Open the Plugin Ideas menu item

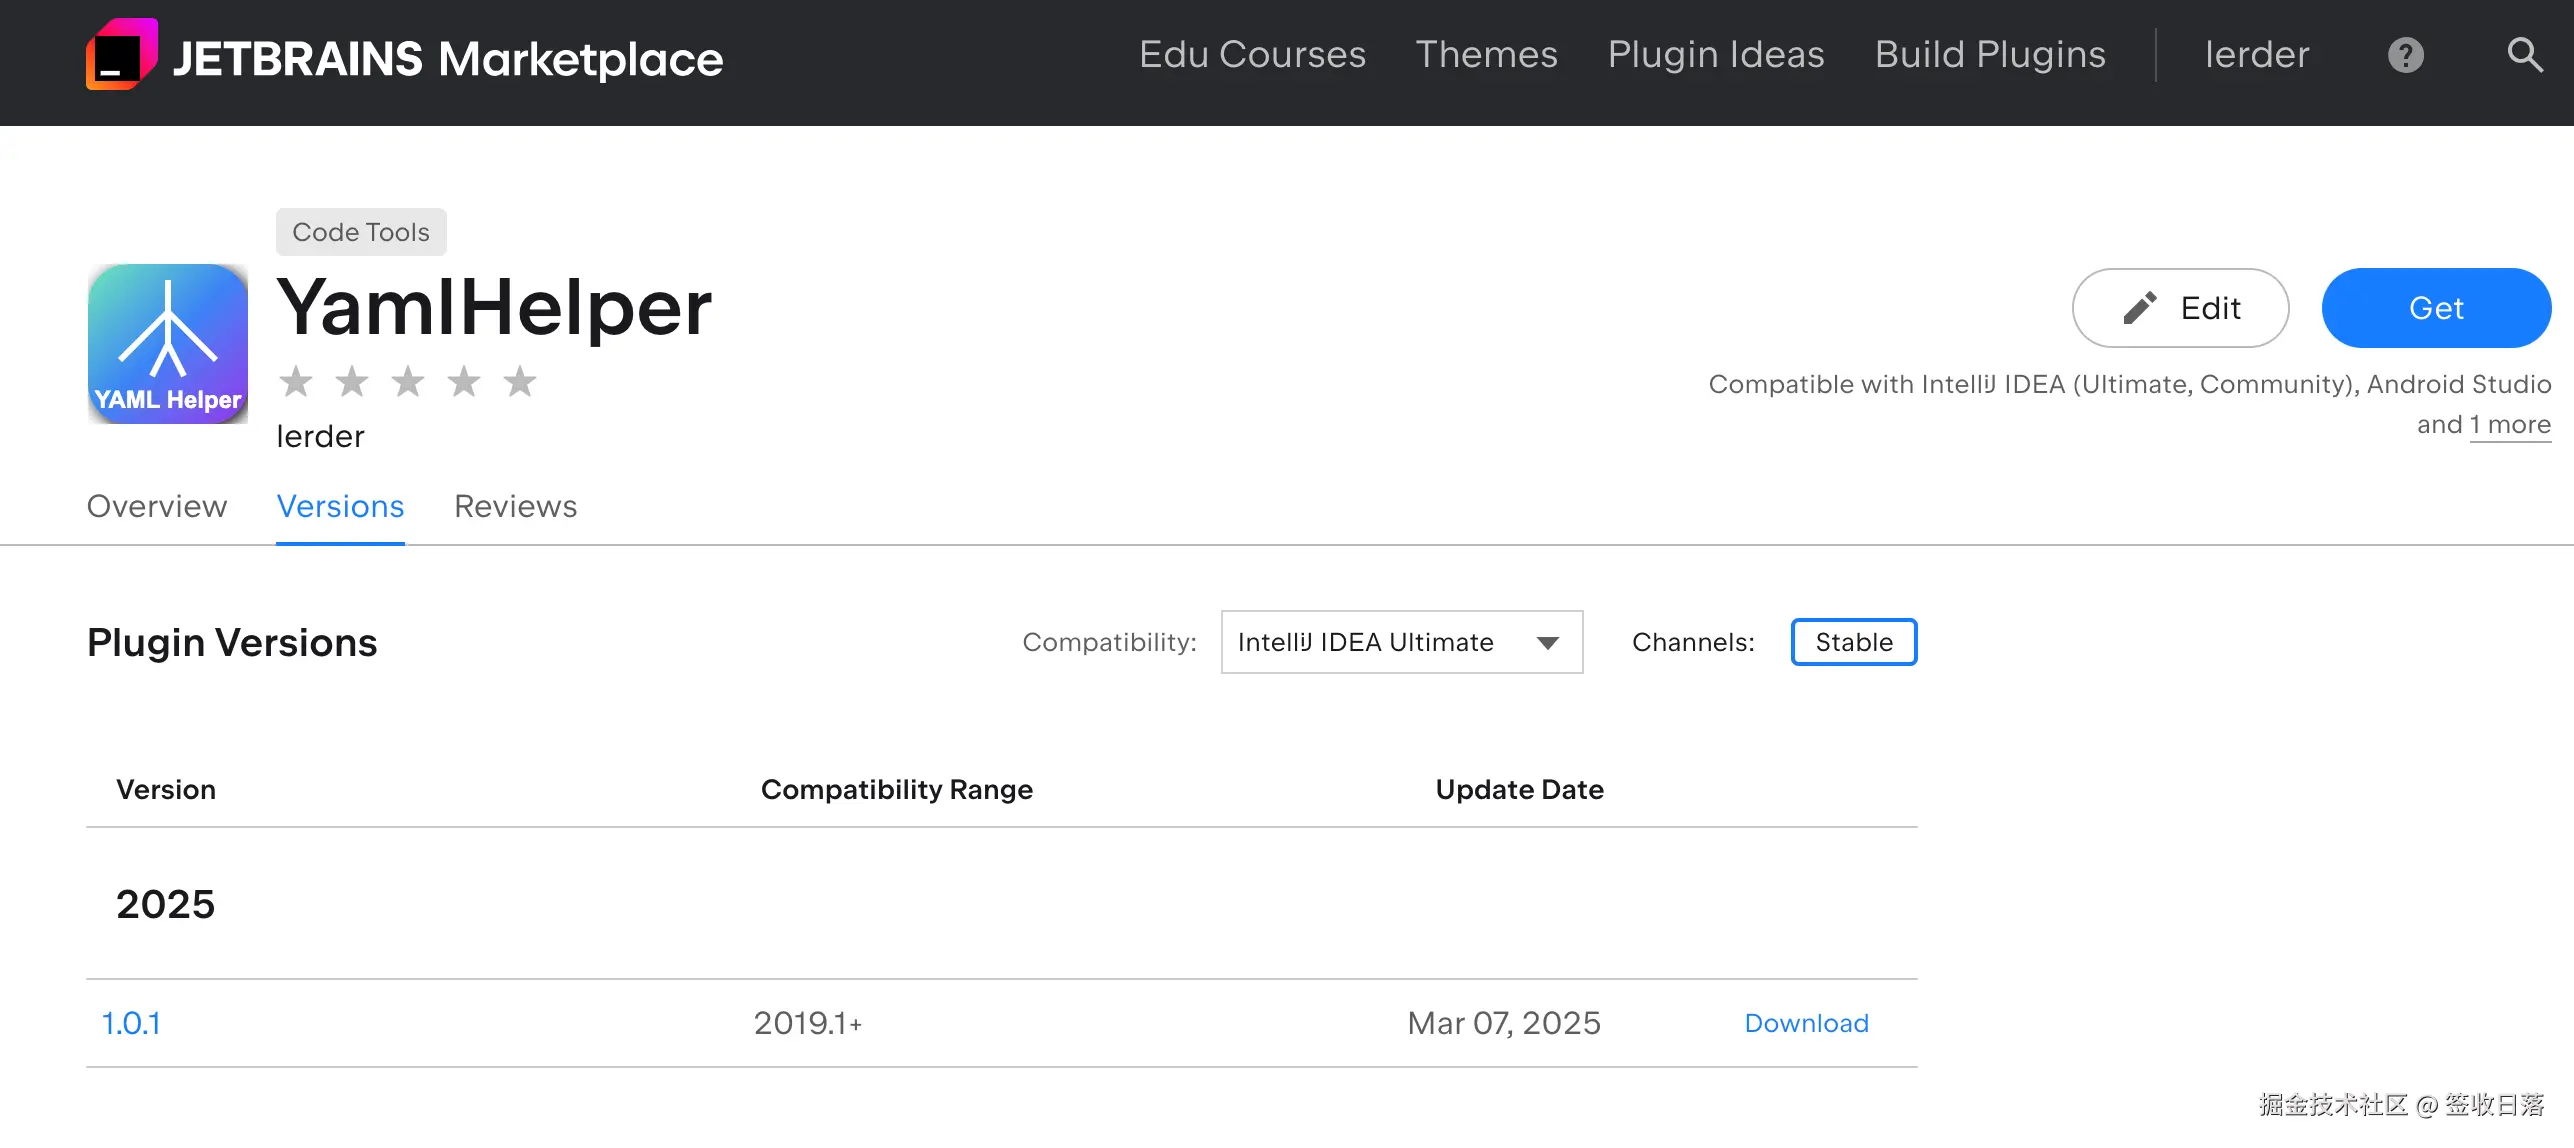[x=1716, y=55]
